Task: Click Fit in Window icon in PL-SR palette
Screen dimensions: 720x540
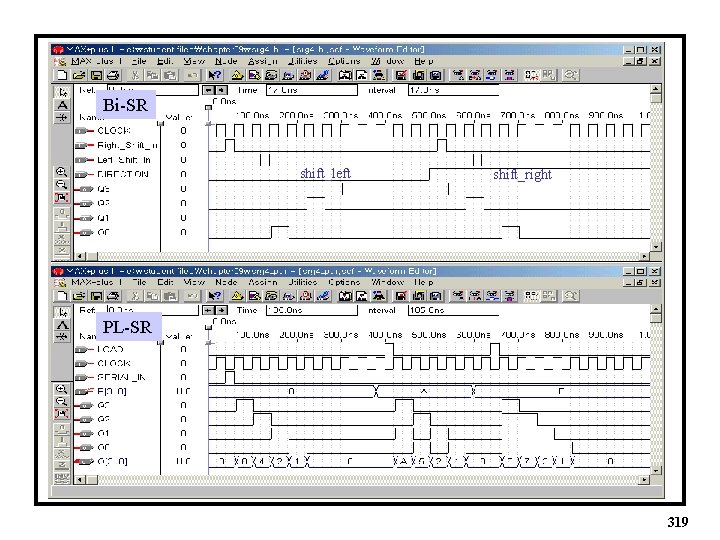Action: (62, 414)
